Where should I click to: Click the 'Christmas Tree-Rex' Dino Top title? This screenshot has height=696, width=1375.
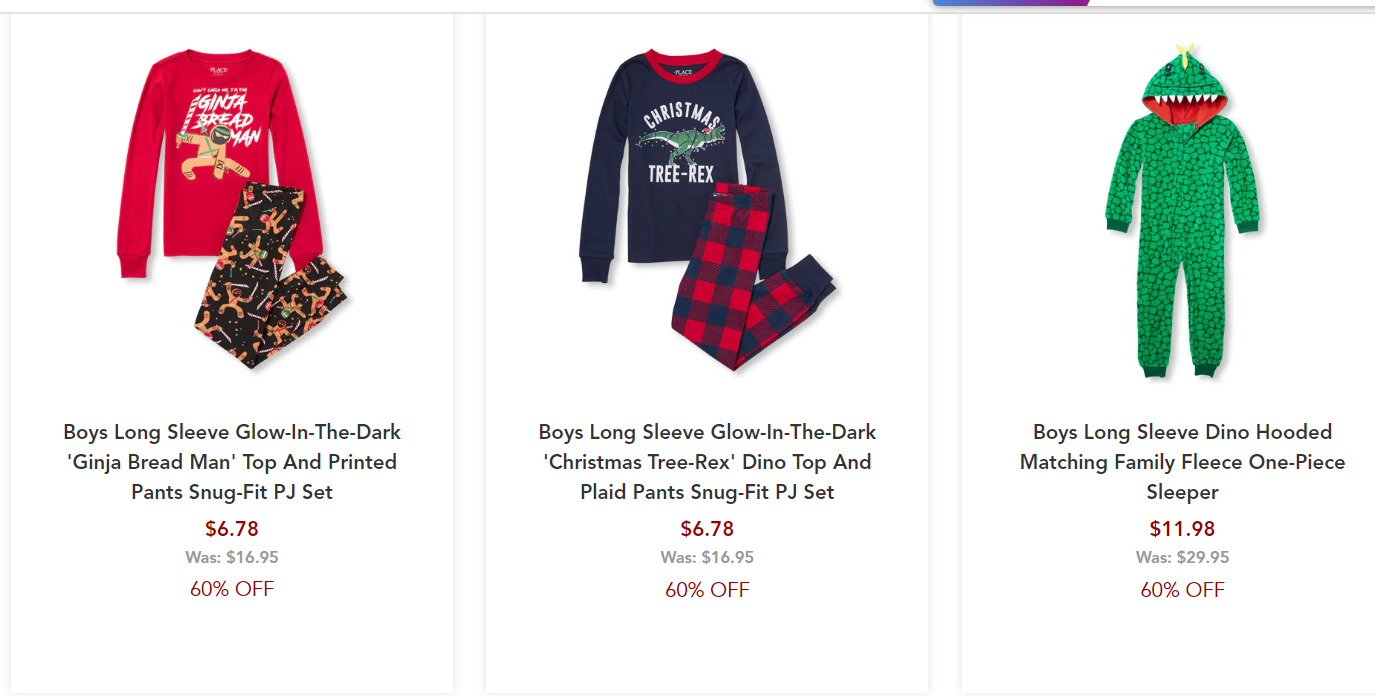pos(707,462)
